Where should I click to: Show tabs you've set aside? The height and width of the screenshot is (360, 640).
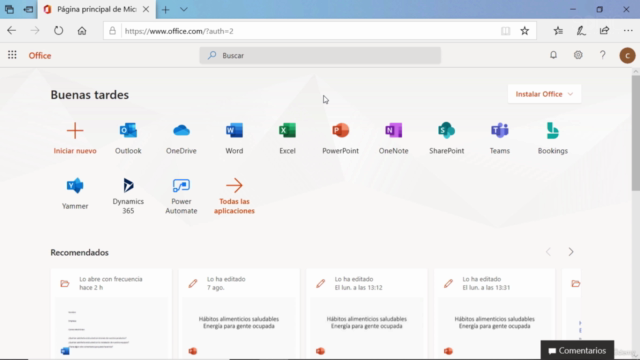9,9
